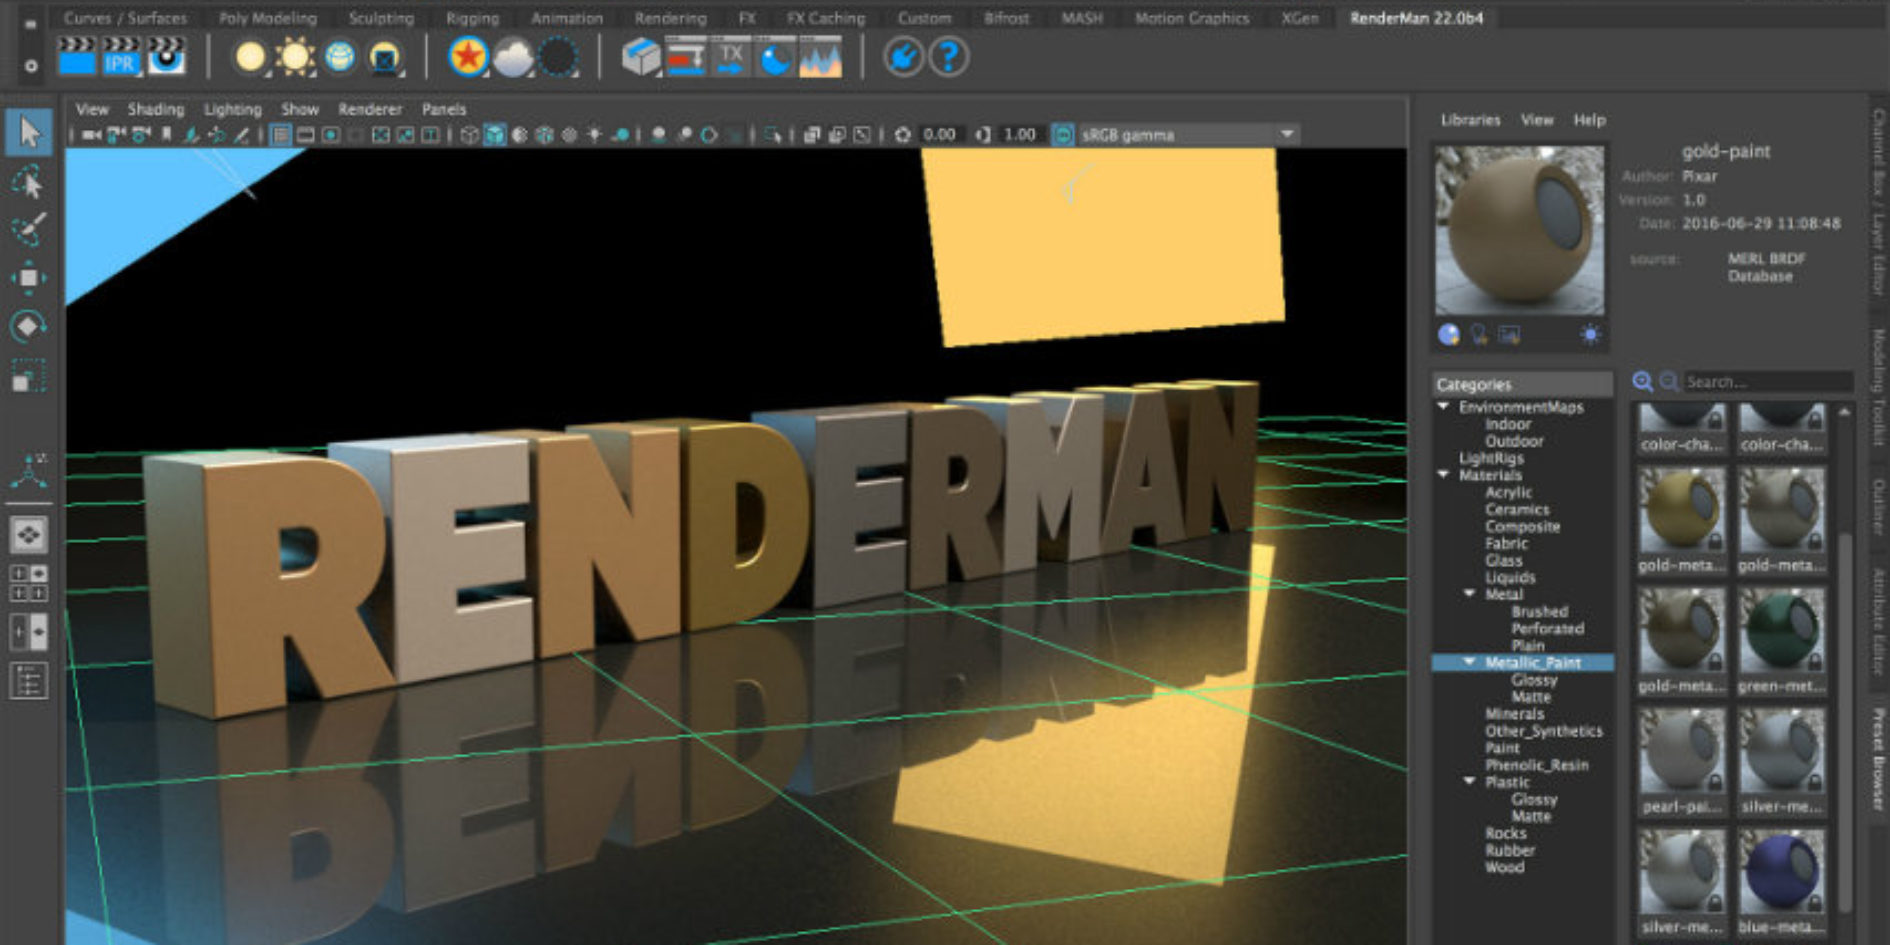
Task: Click the preset Search field
Action: 1767,382
